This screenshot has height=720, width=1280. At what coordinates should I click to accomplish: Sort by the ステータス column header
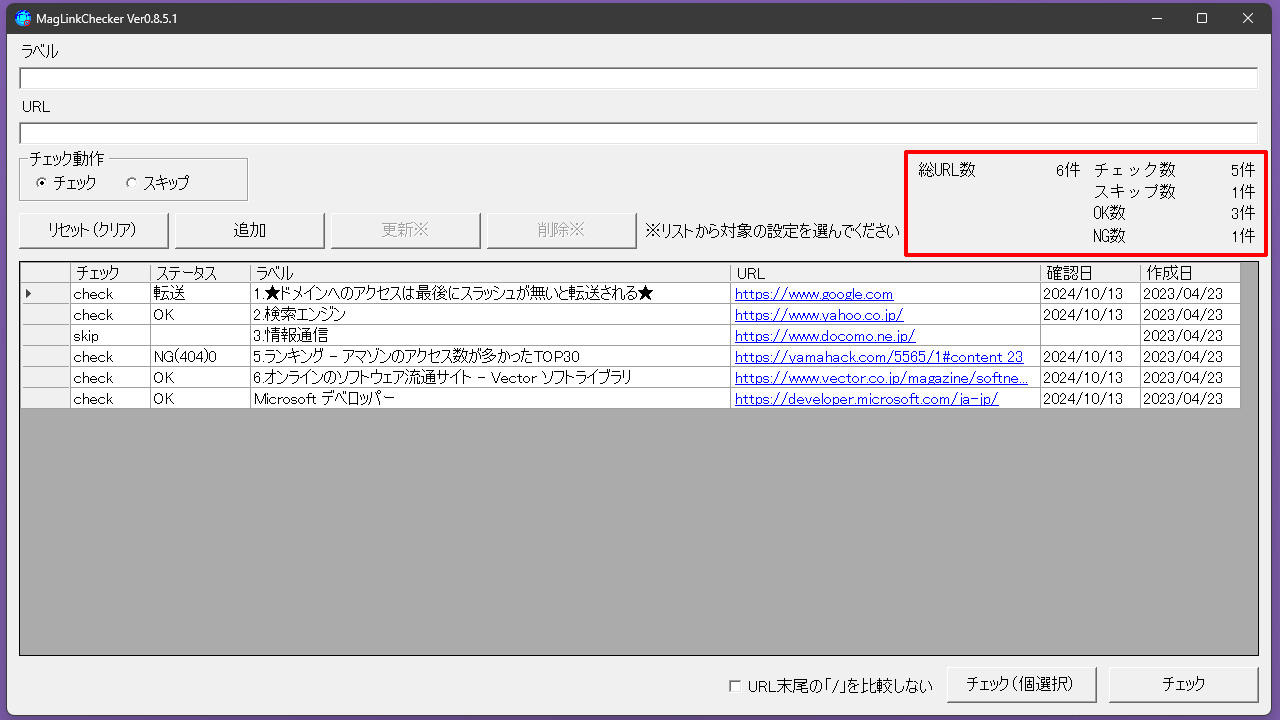point(200,273)
